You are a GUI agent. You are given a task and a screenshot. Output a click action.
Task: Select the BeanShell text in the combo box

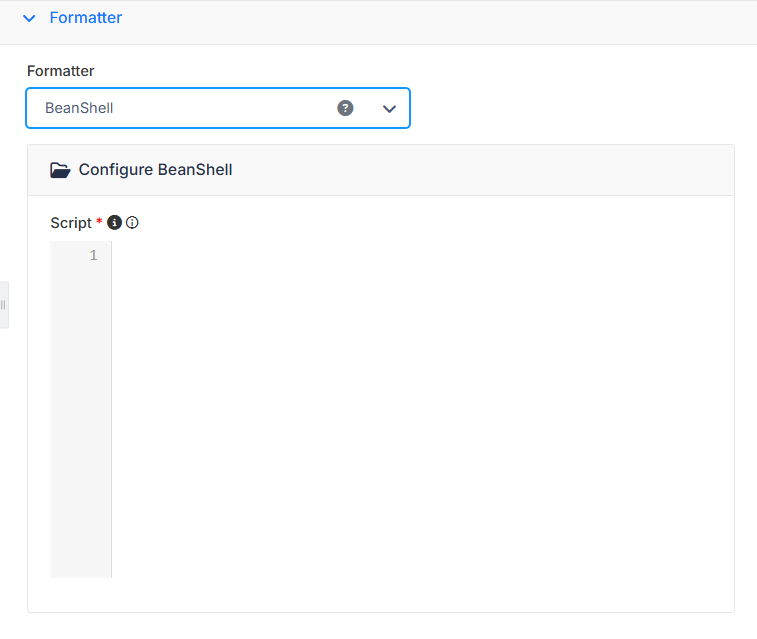[x=79, y=108]
